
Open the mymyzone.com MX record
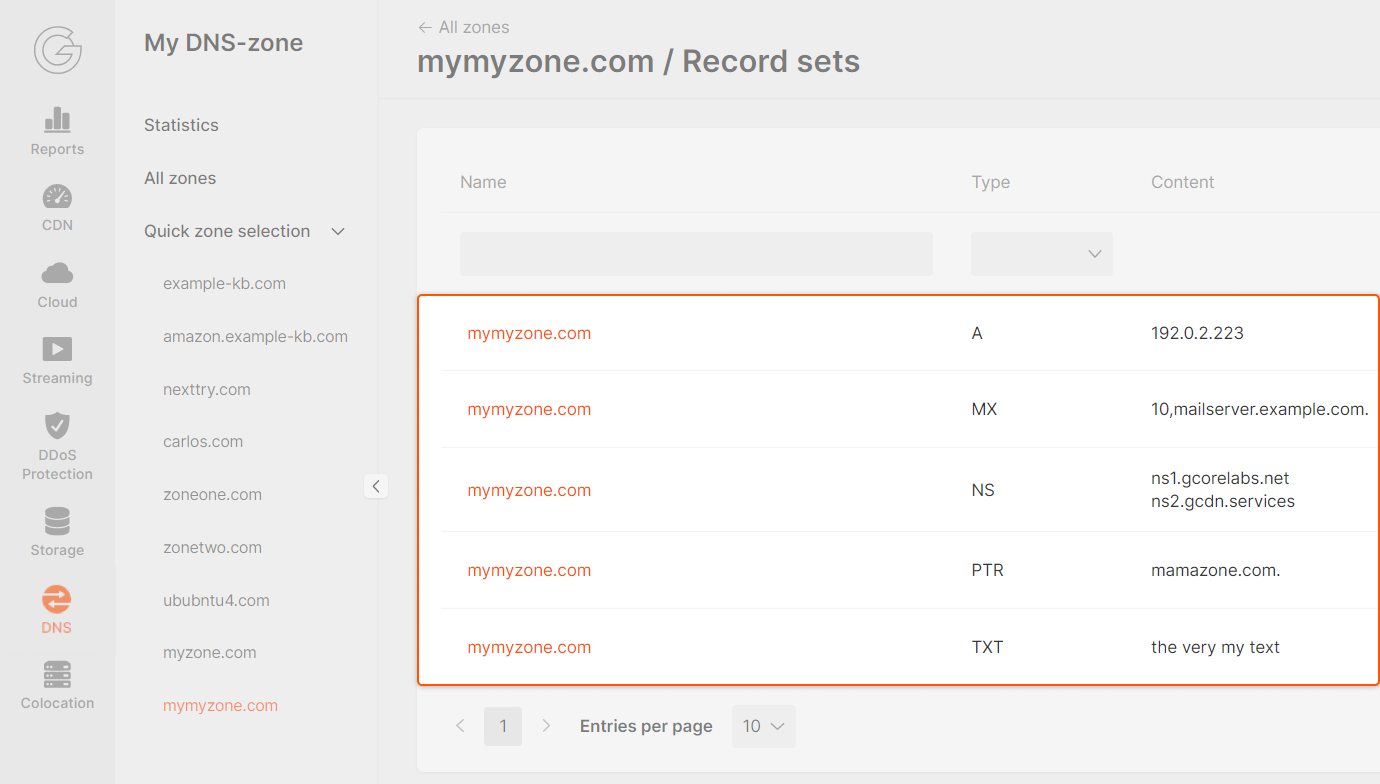point(529,409)
